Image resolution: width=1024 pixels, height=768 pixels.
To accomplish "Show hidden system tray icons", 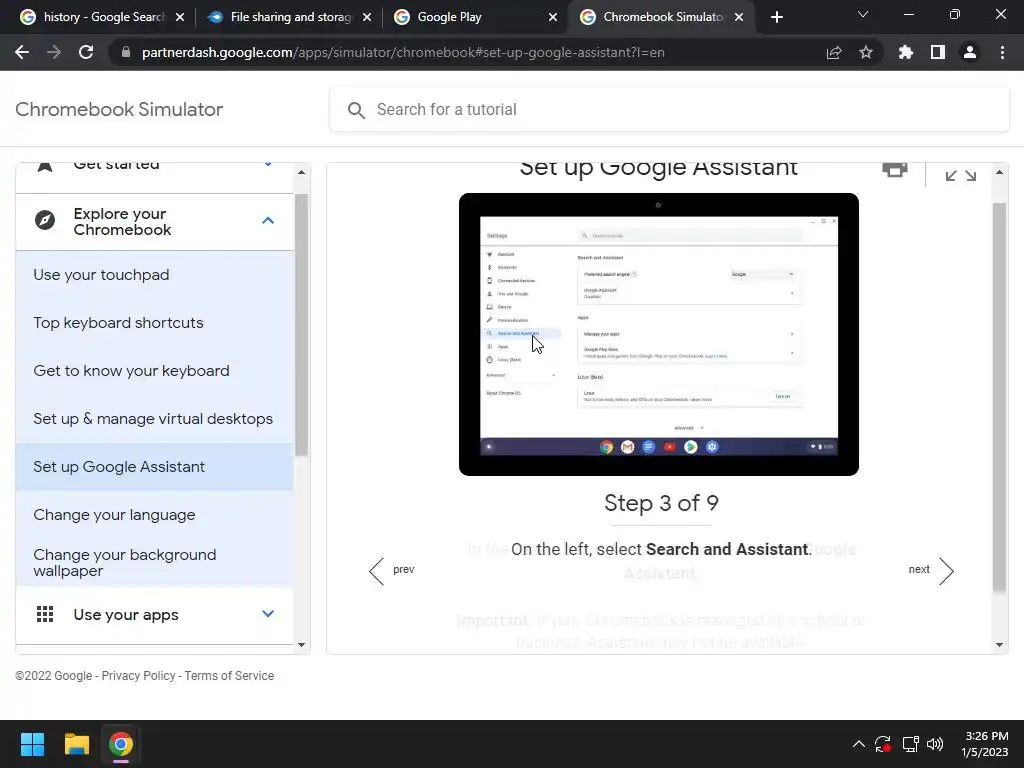I will (859, 744).
